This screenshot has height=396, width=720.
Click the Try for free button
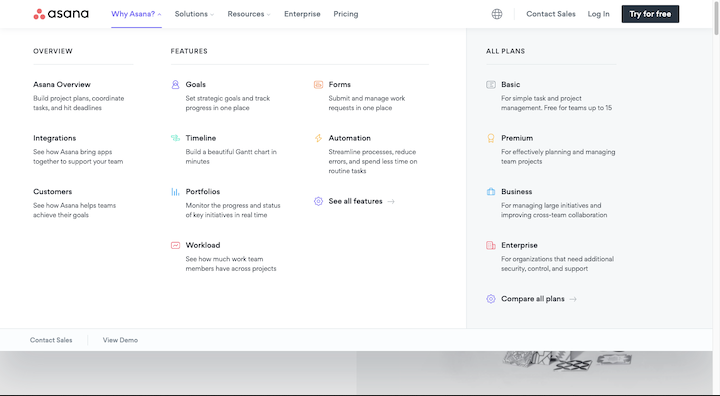(650, 14)
